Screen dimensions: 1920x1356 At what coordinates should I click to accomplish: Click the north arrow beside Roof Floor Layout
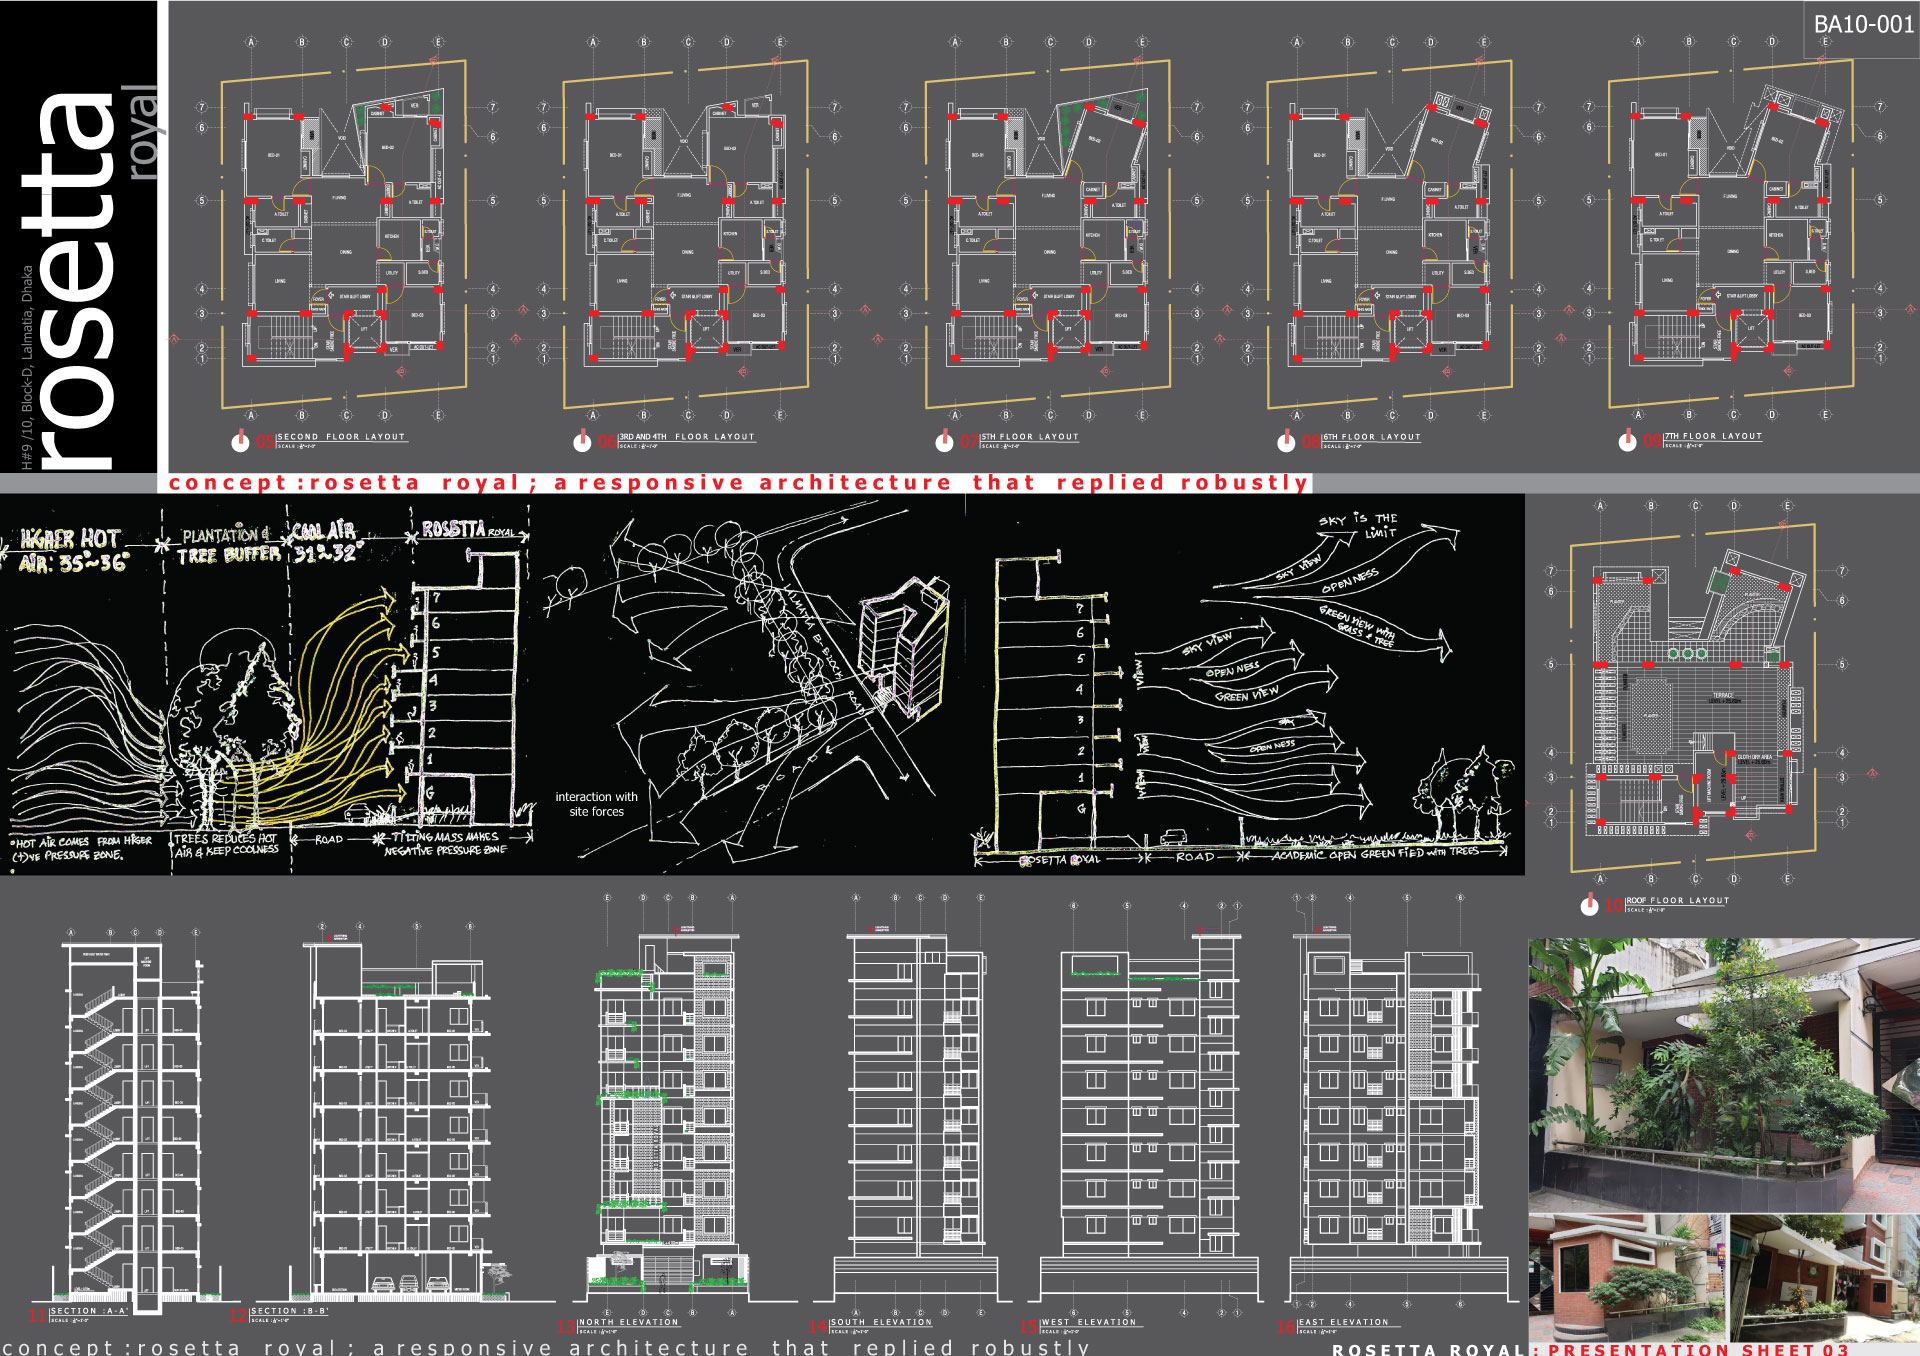click(x=1589, y=905)
